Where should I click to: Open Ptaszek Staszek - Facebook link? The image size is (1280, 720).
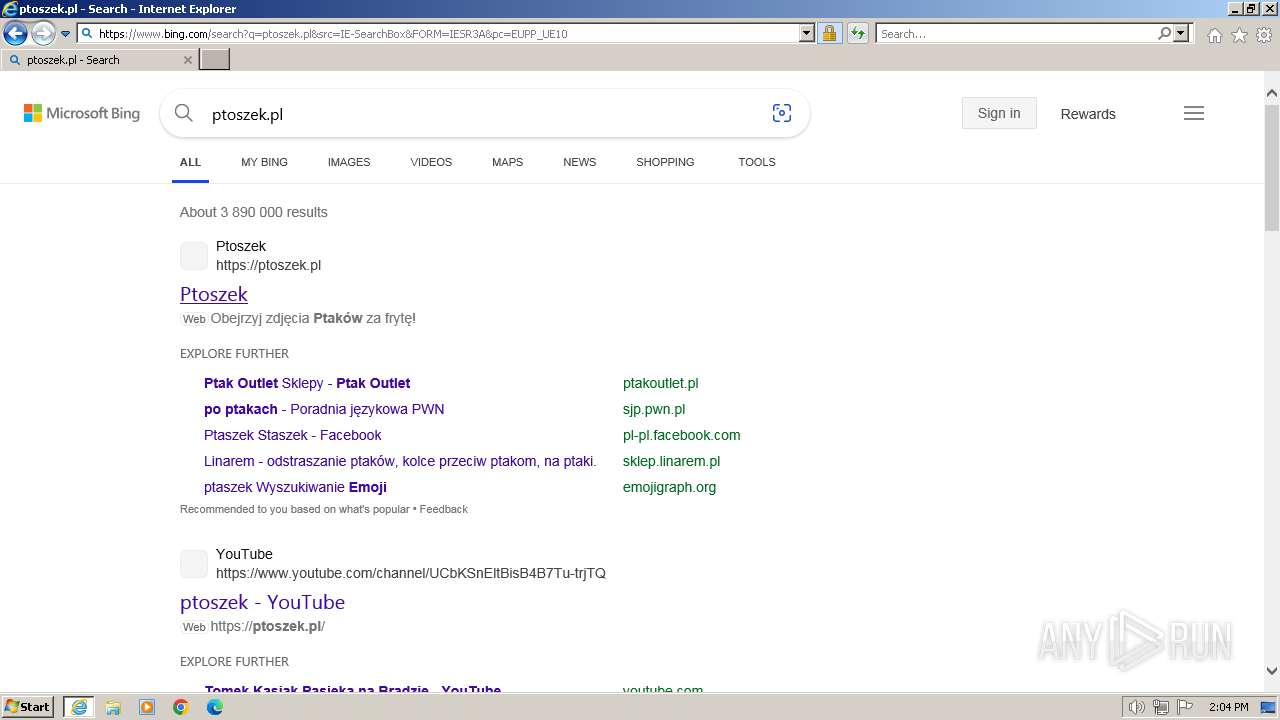[292, 435]
